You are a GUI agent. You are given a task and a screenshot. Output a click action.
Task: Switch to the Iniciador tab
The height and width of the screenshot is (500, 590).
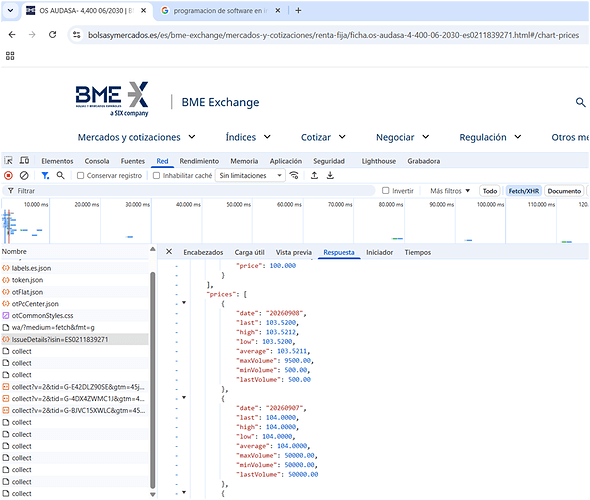coord(379,252)
